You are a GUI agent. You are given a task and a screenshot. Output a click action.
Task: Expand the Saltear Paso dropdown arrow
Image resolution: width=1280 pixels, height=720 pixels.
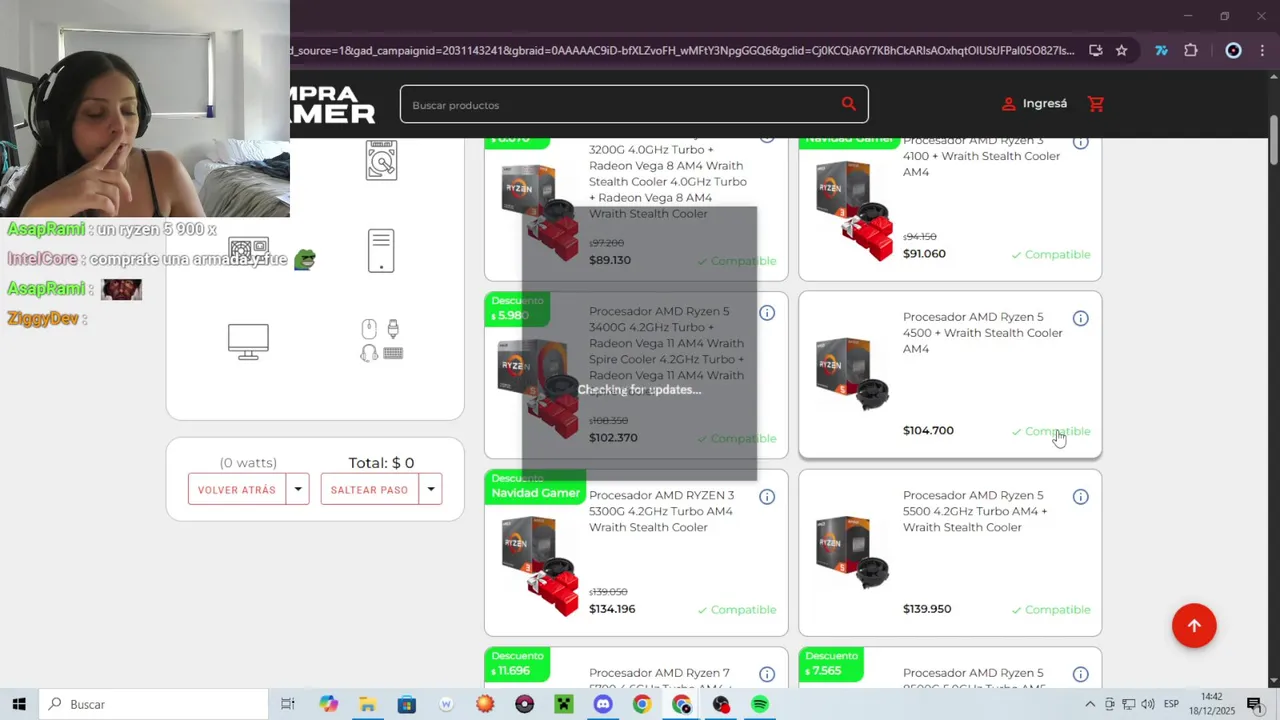[431, 490]
